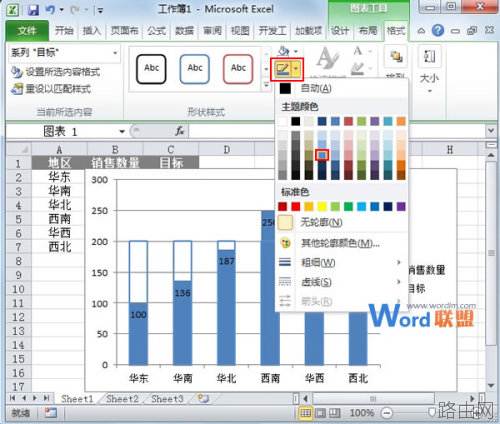Viewport: 500px width, 424px height.
Task: Click the Save icon in quick access toolbar
Action: pos(33,10)
